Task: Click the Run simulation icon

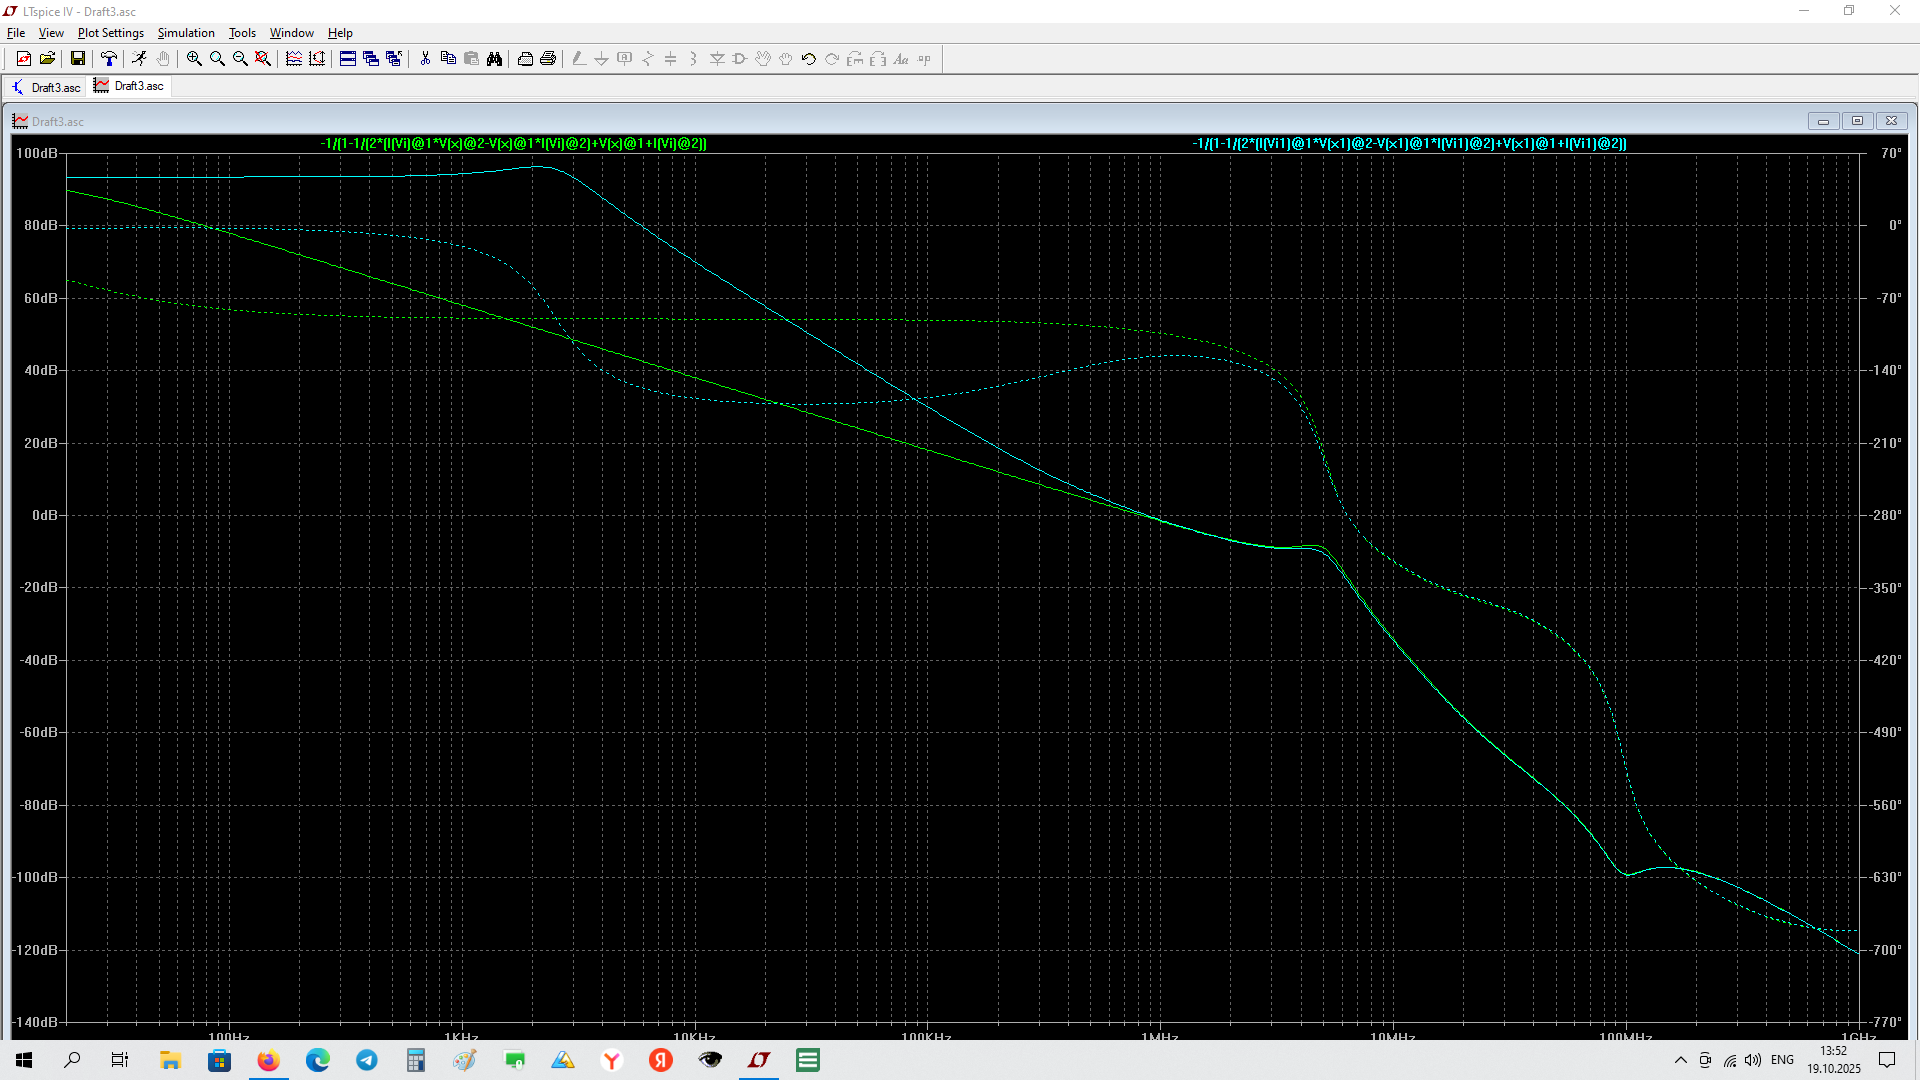Action: (139, 59)
